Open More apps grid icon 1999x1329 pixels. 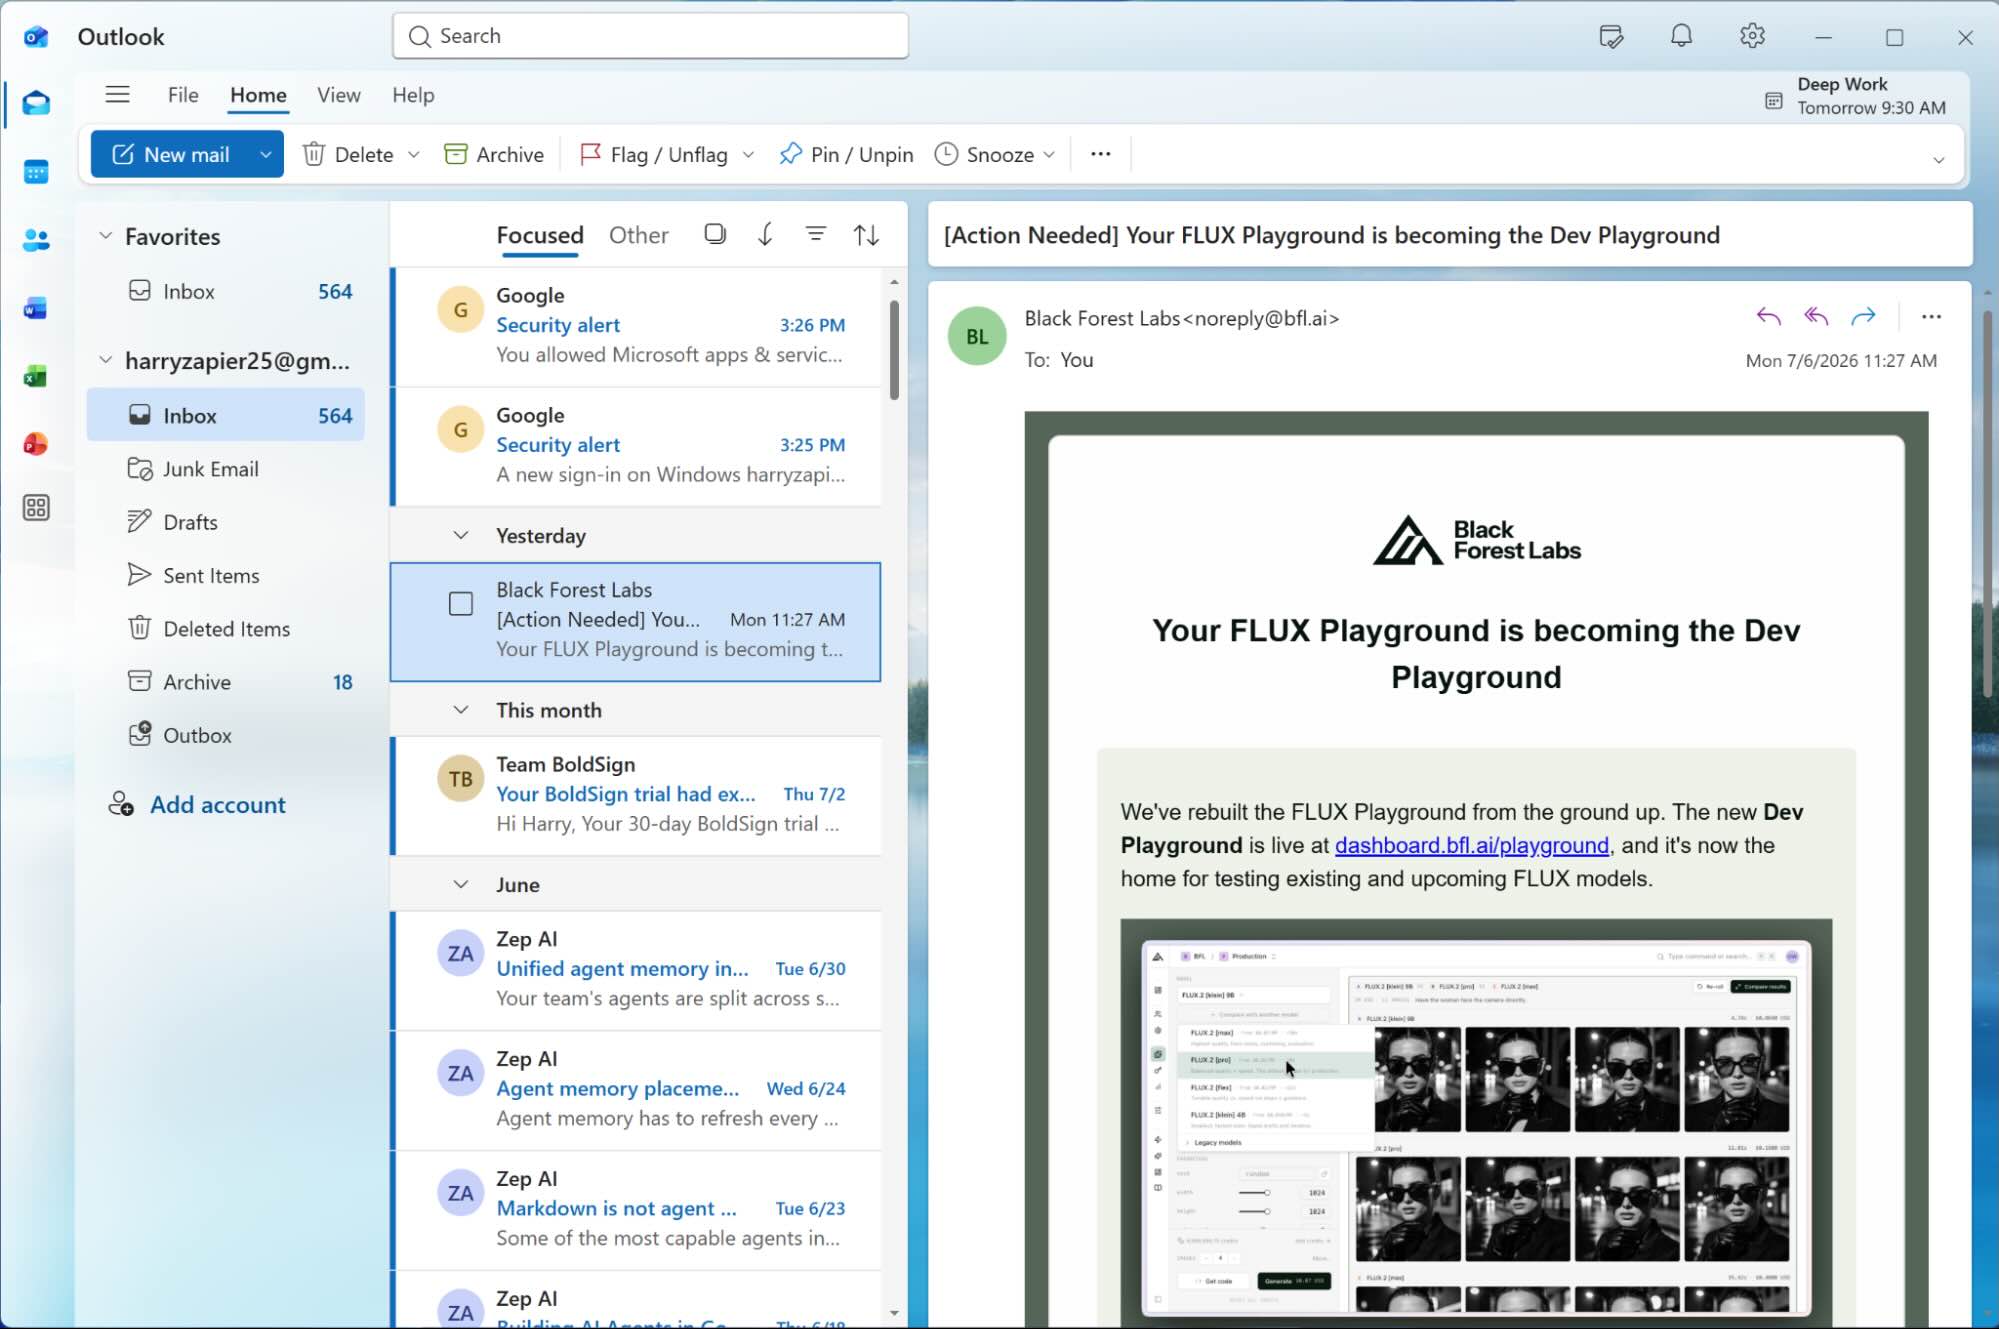36,508
